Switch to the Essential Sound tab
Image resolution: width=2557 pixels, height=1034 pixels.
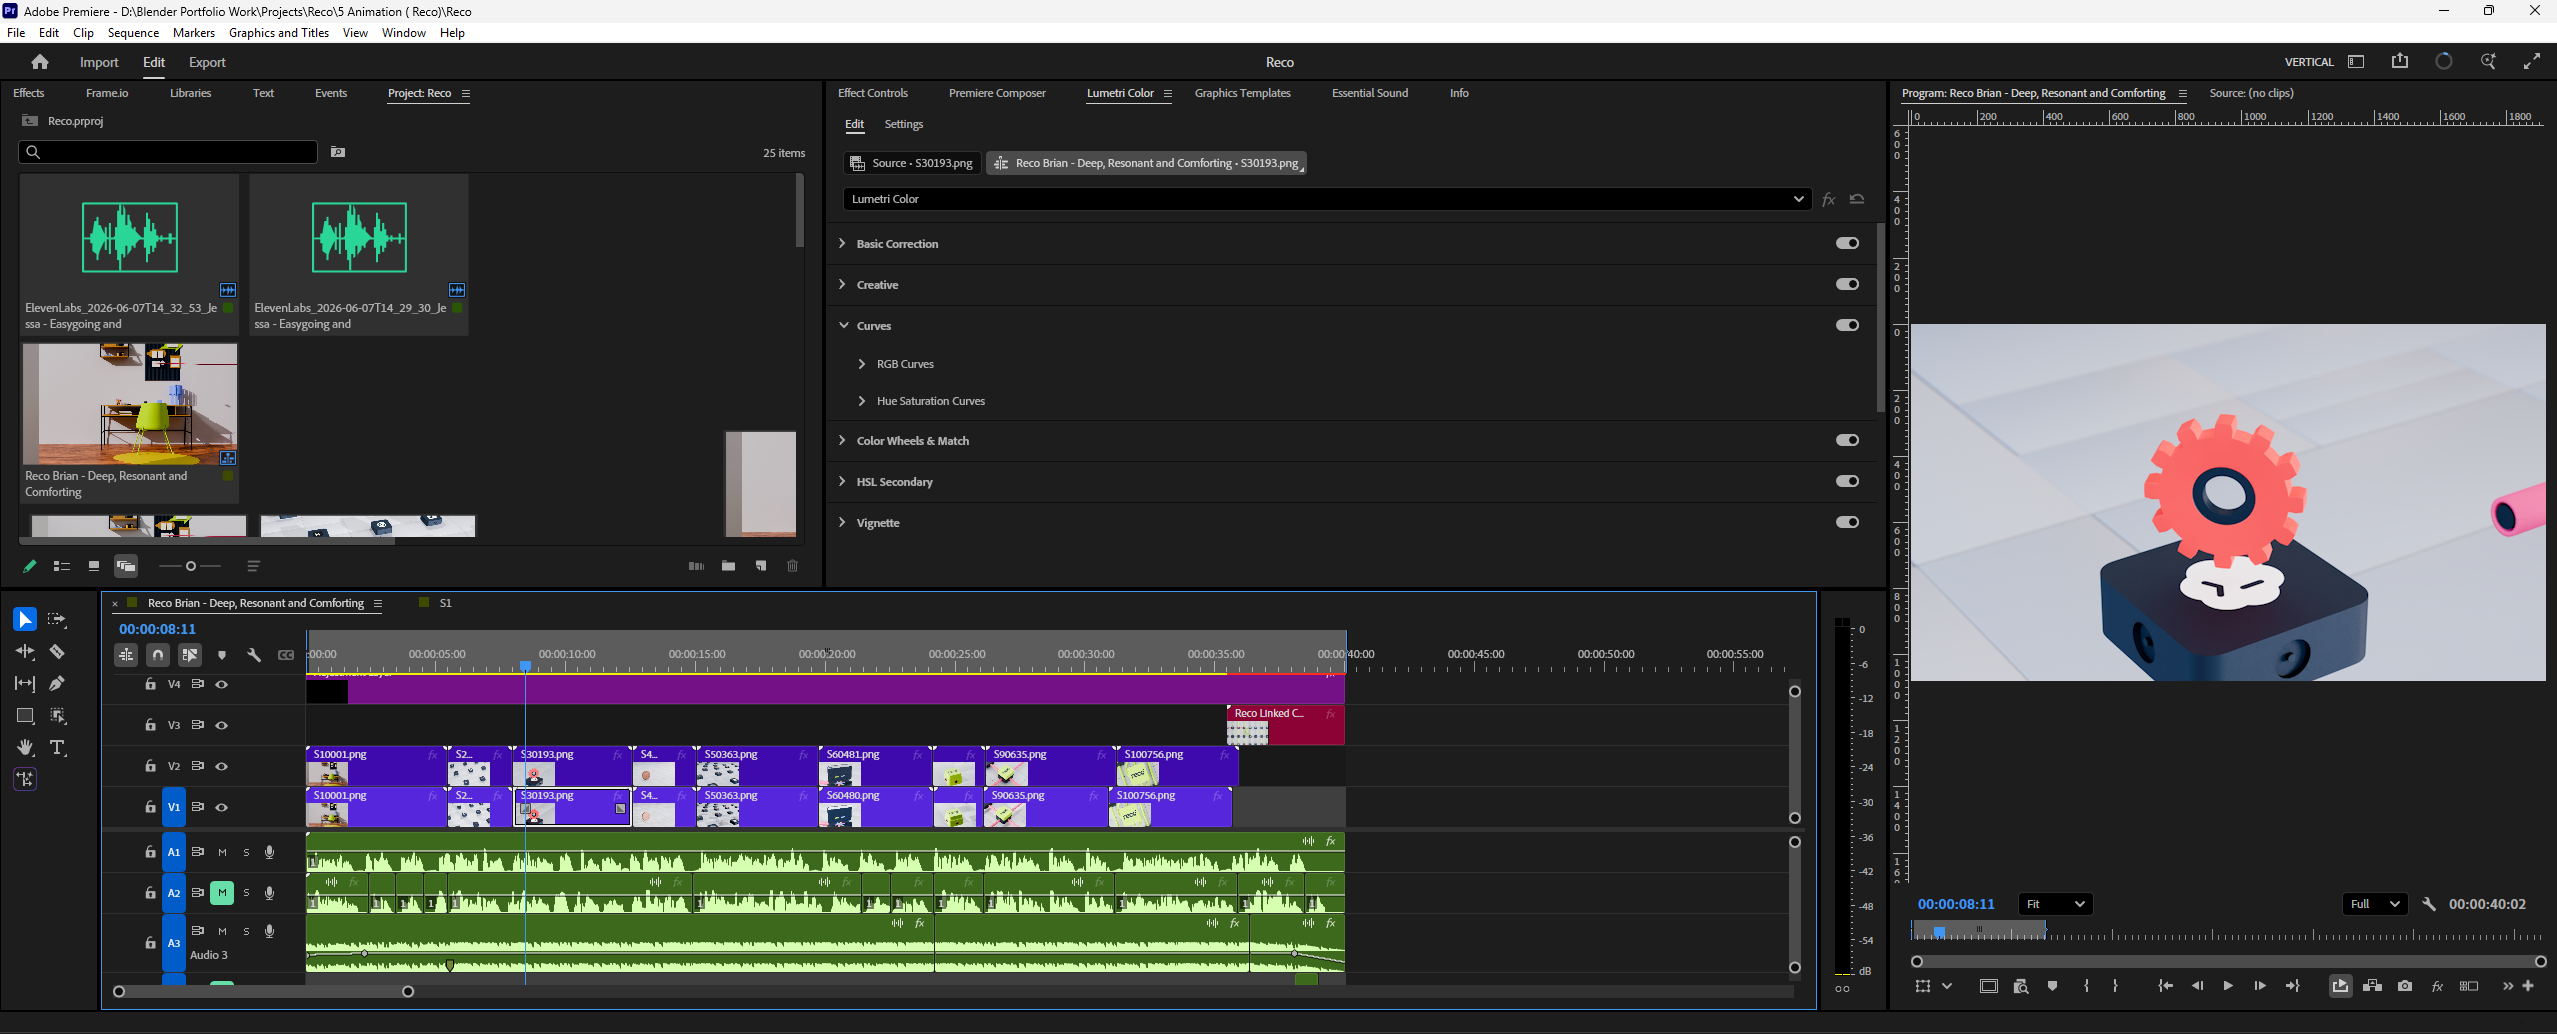1369,93
